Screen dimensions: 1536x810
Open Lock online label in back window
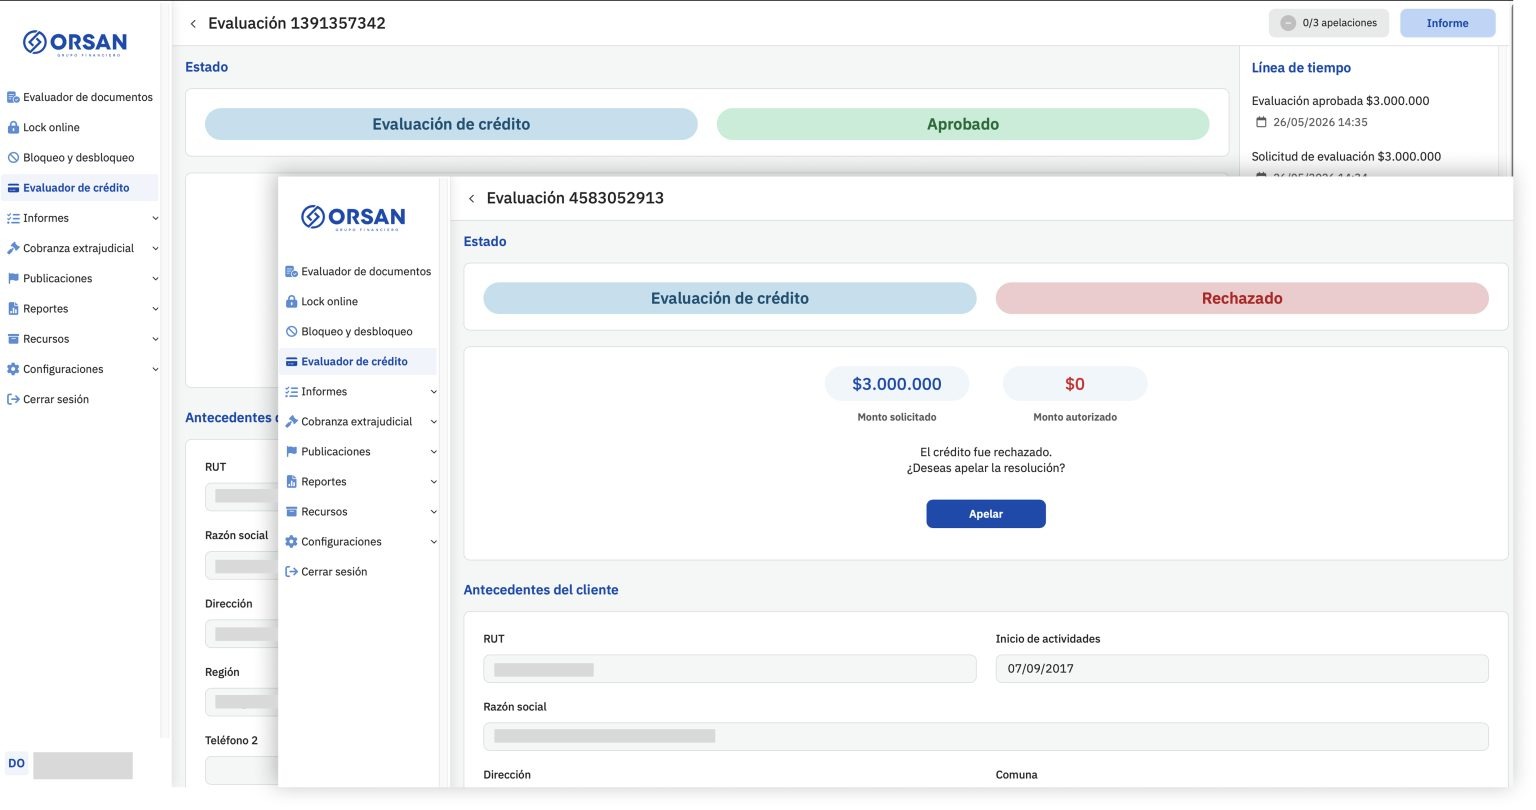(x=51, y=127)
